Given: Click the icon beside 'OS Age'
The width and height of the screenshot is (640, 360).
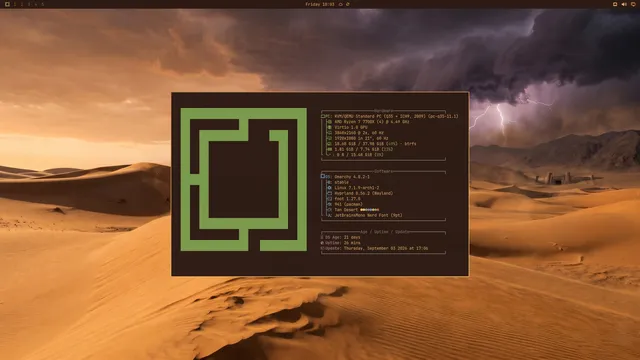Looking at the screenshot, I should click(x=322, y=237).
